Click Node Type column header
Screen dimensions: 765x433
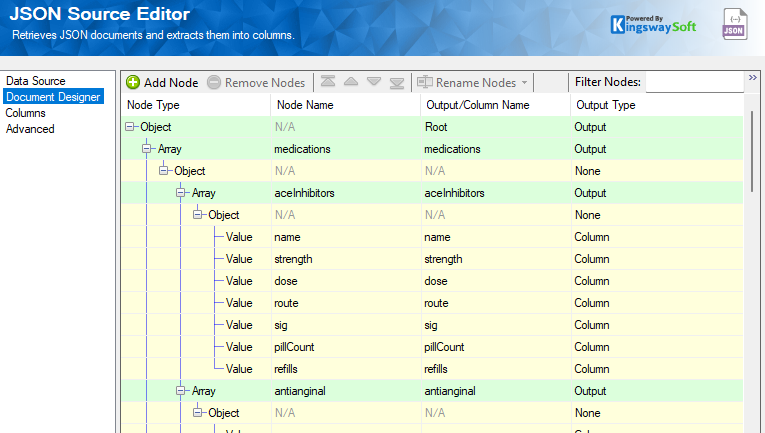pyautogui.click(x=196, y=105)
